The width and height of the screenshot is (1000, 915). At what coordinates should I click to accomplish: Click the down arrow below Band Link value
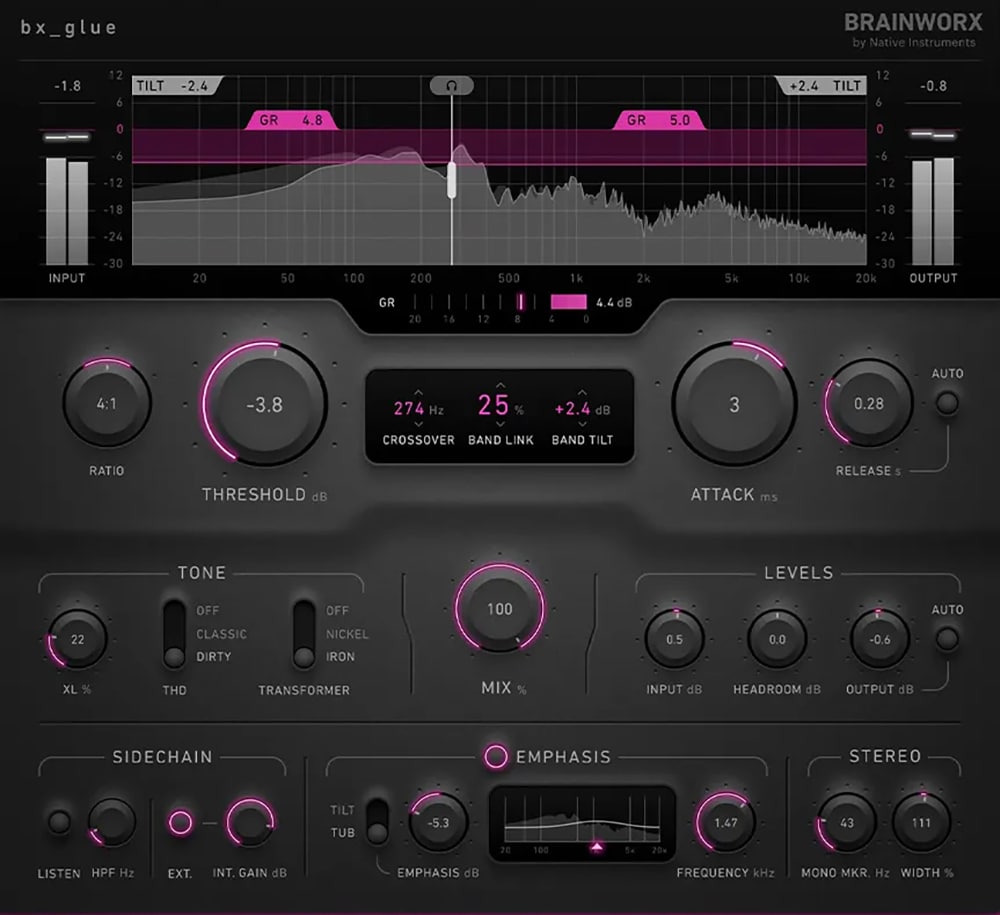tap(500, 426)
